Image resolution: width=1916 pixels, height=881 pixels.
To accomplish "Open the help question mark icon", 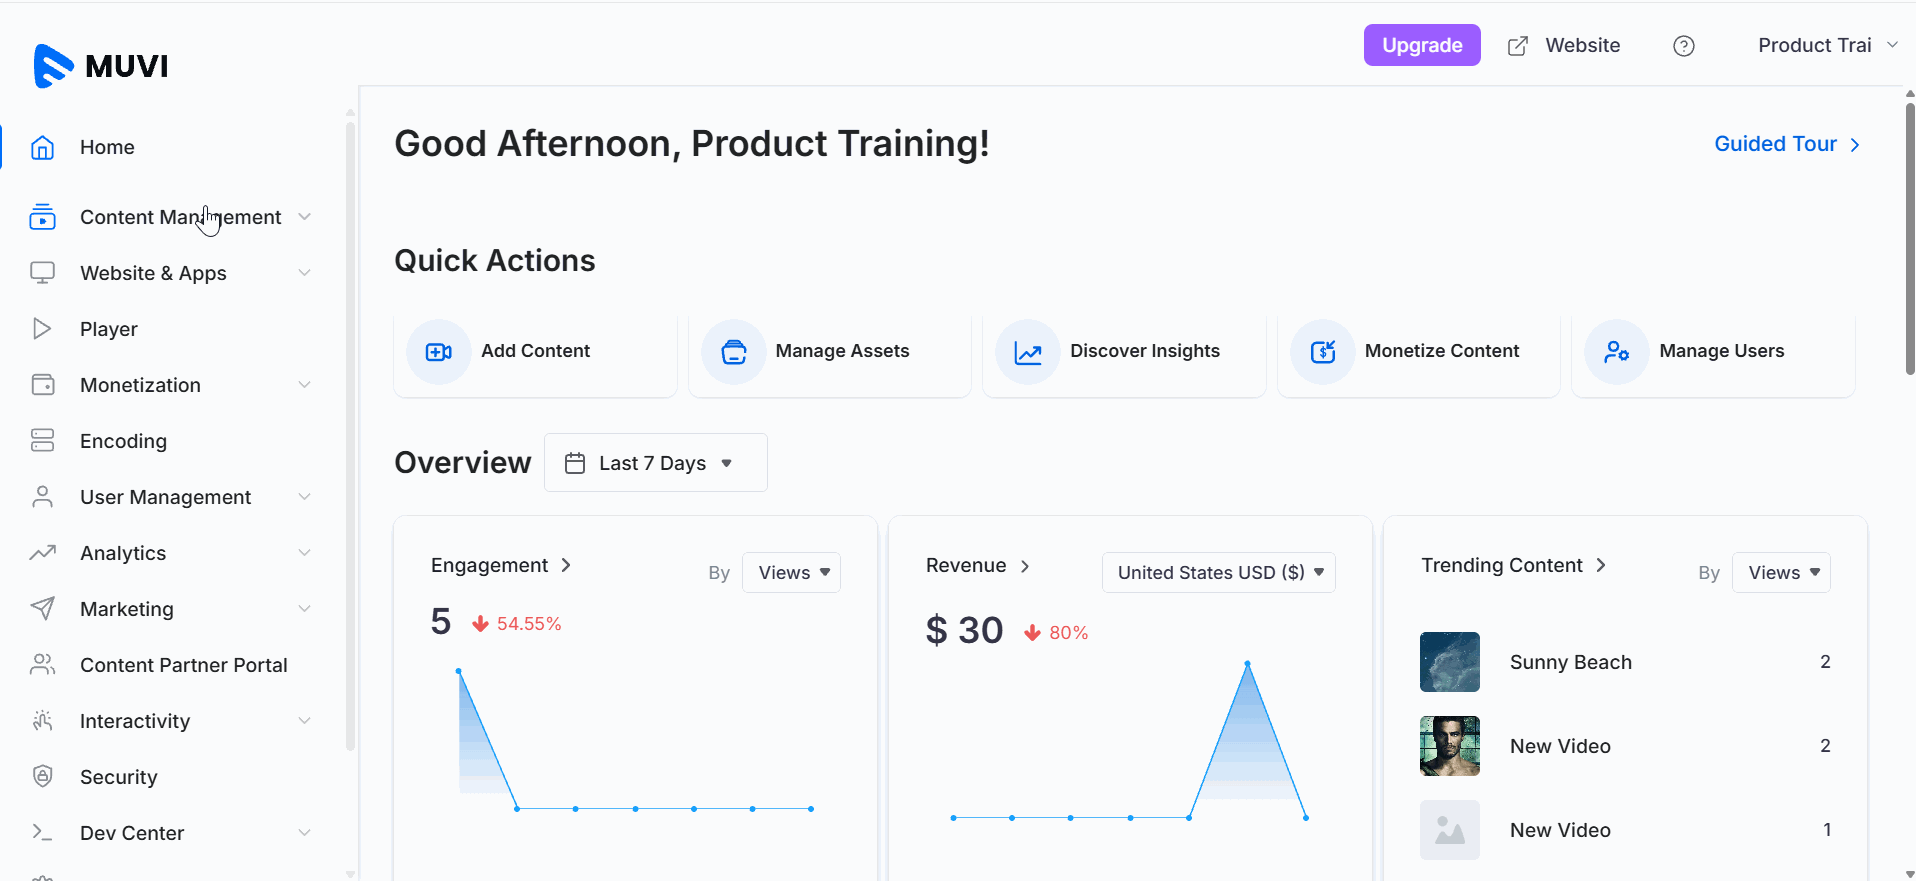I will click(x=1683, y=46).
